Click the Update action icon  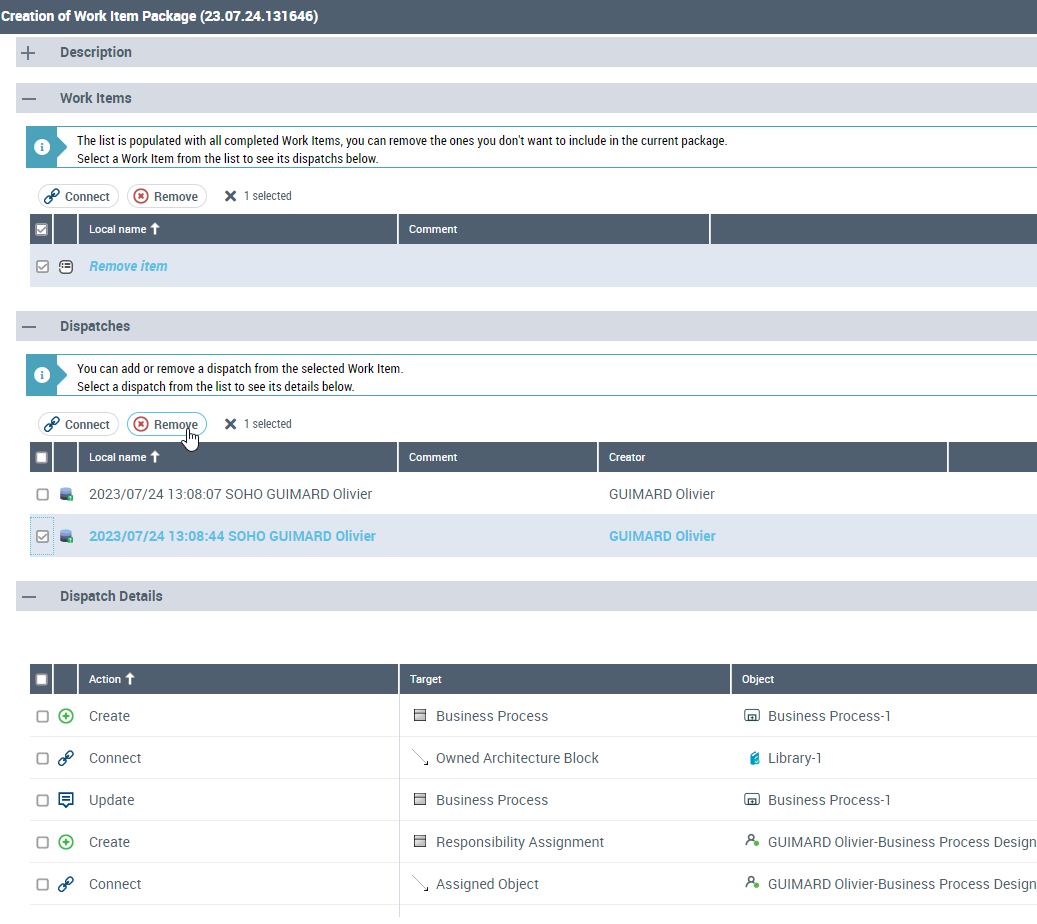coord(66,800)
